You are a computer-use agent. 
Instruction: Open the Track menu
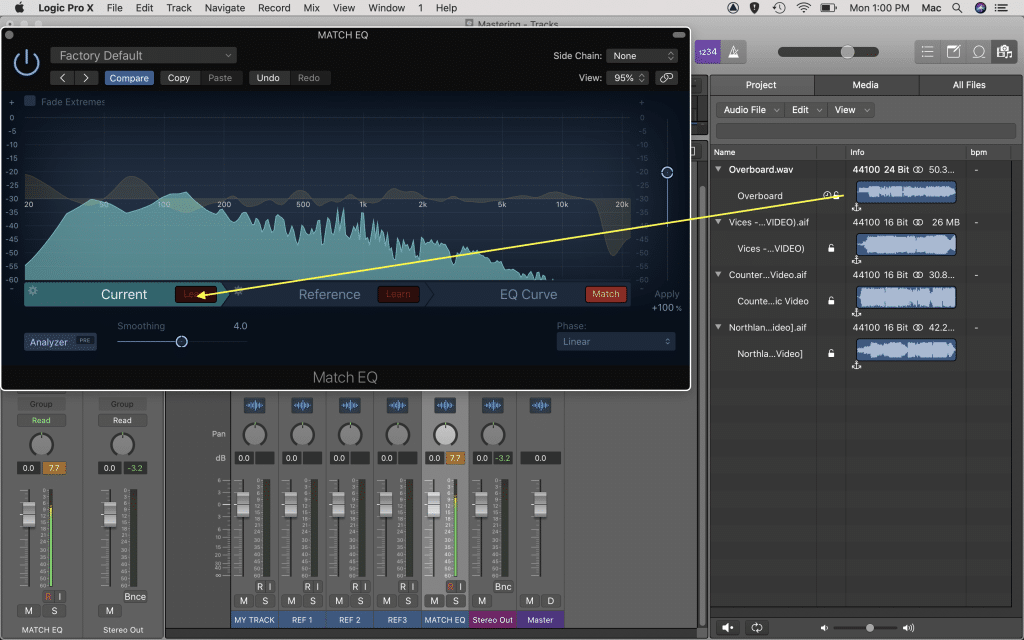178,8
